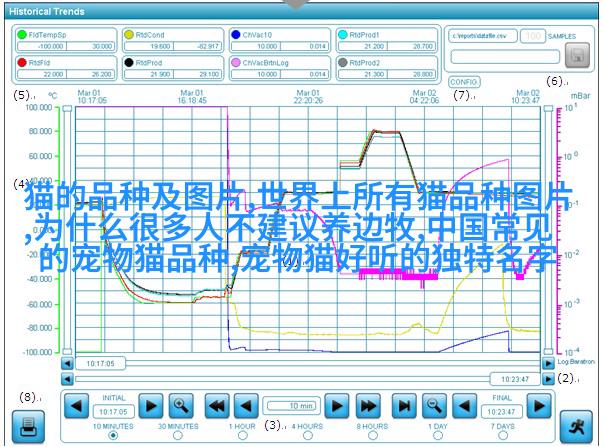Image resolution: width=604 pixels, height=447 pixels.
Task: Toggle the pink ChVacBrtnLog trace indicator
Action: pyautogui.click(x=236, y=62)
